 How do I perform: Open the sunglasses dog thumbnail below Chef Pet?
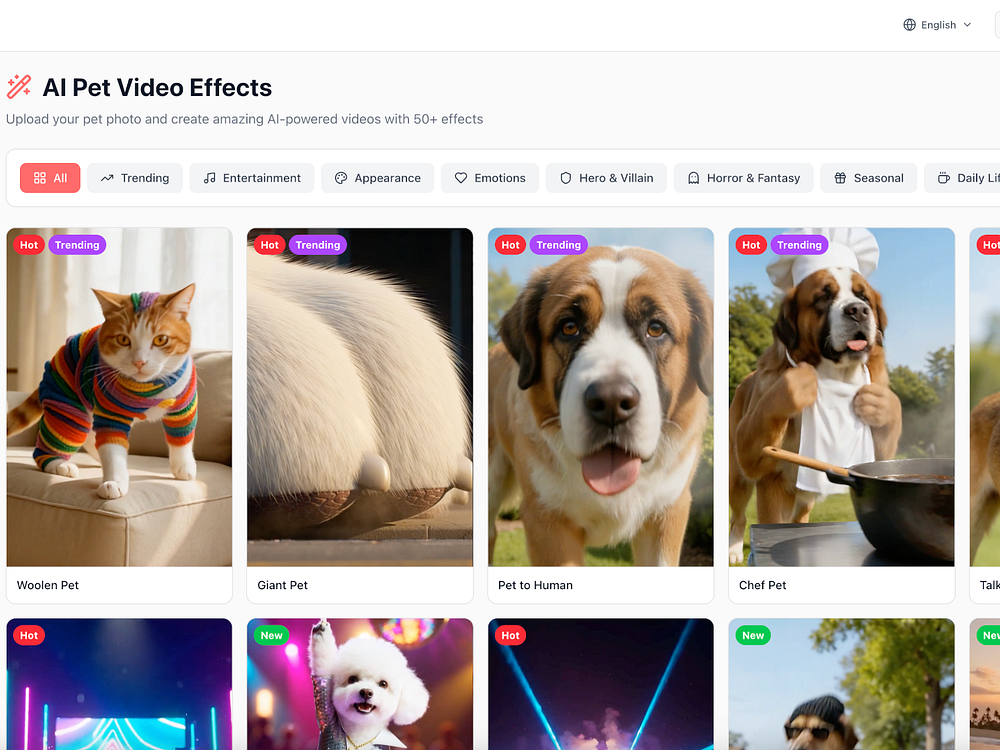point(841,684)
